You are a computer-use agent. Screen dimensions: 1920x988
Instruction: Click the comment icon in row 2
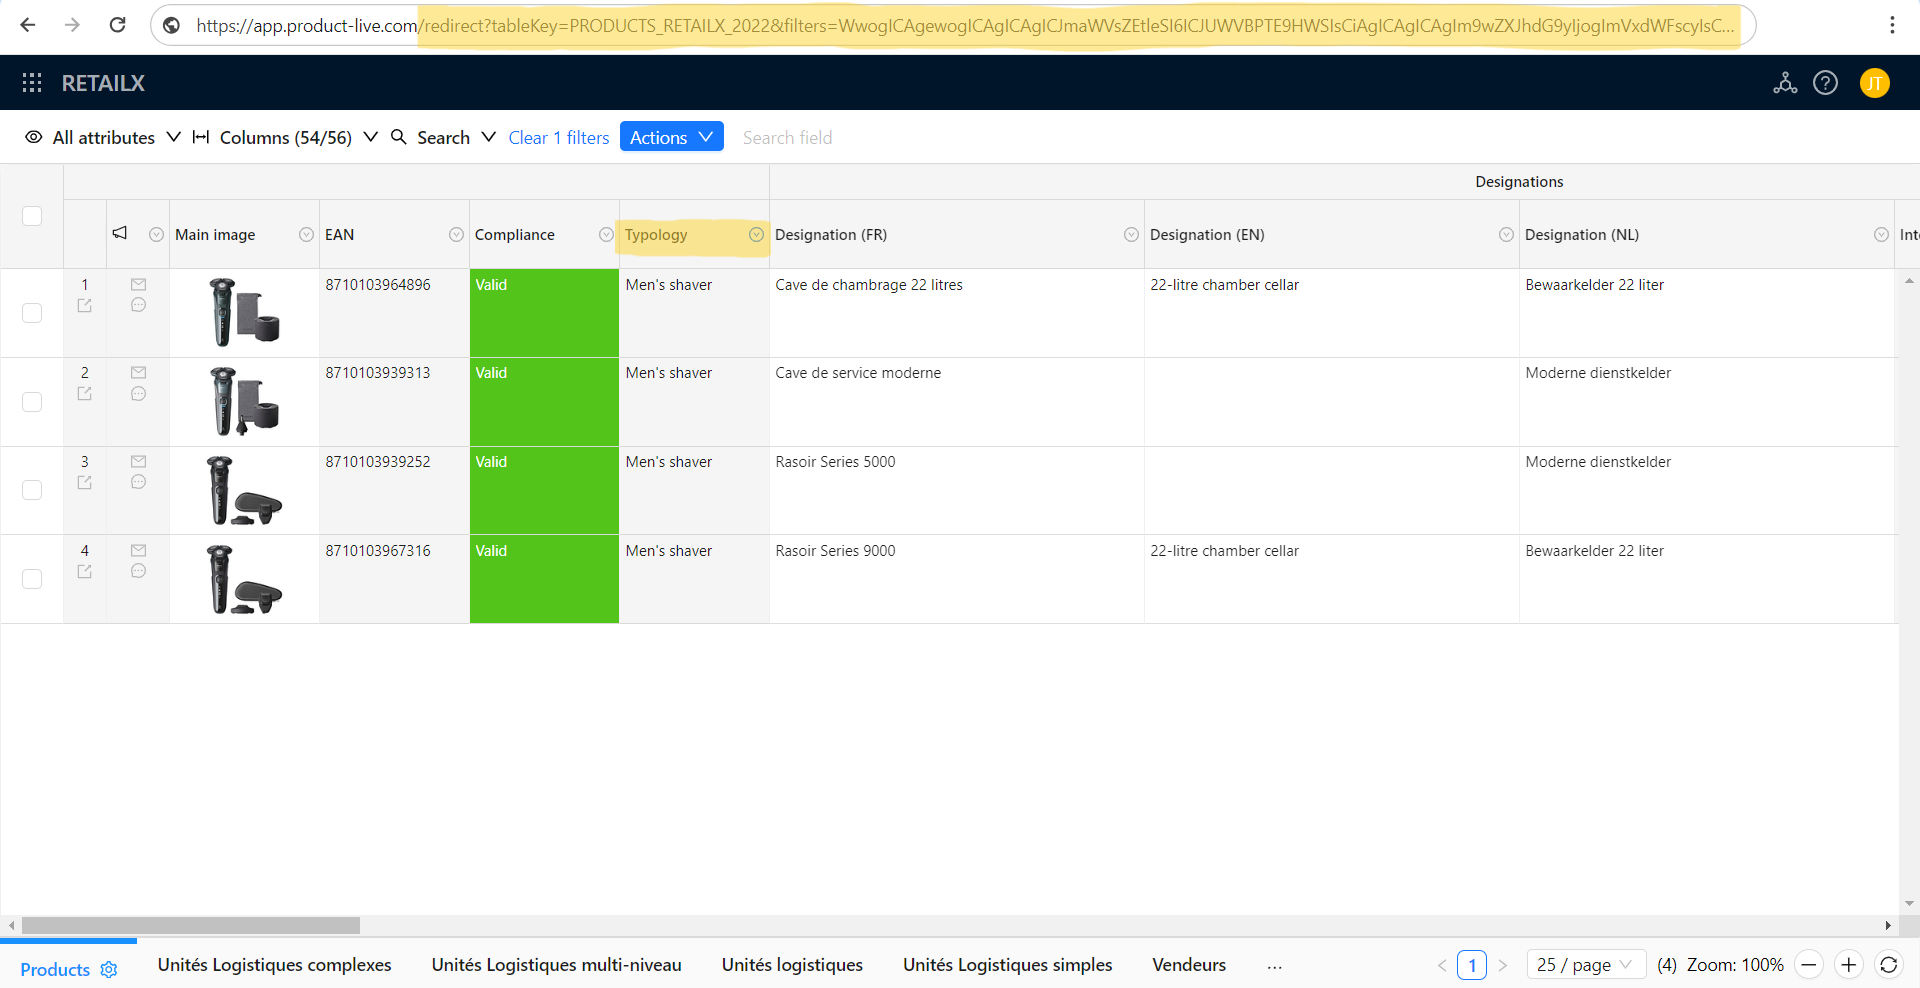point(138,394)
